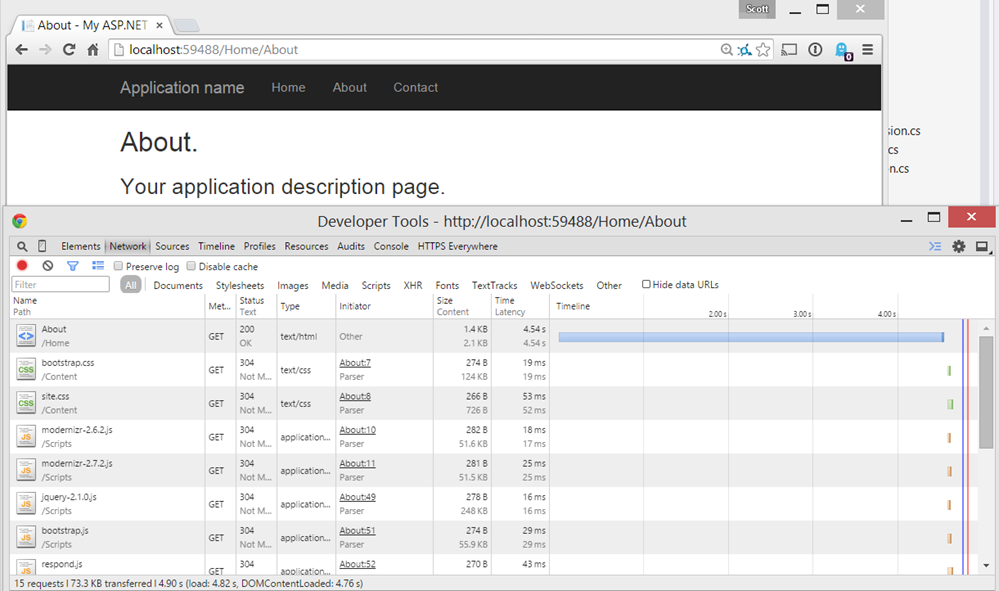This screenshot has width=999, height=591.
Task: Toggle the network filter funnel icon
Action: [73, 266]
